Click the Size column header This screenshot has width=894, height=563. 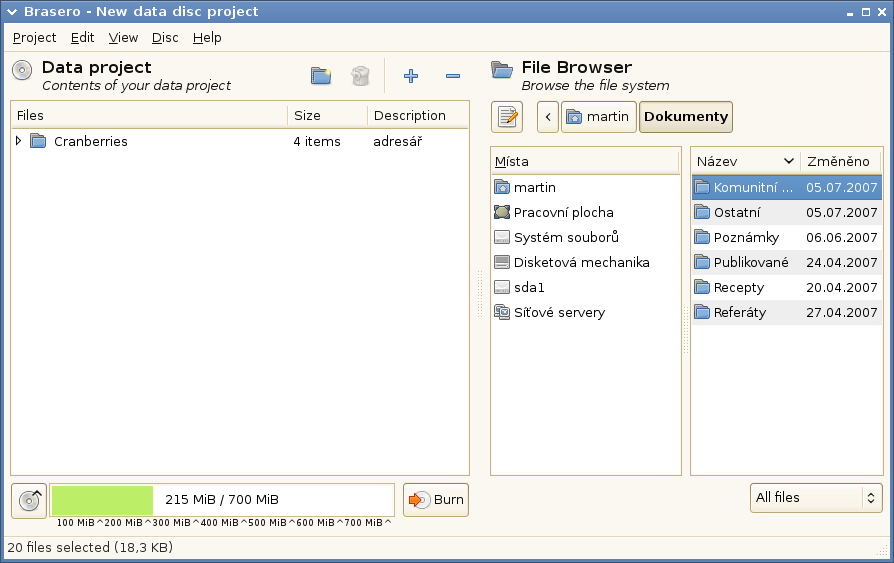click(327, 116)
